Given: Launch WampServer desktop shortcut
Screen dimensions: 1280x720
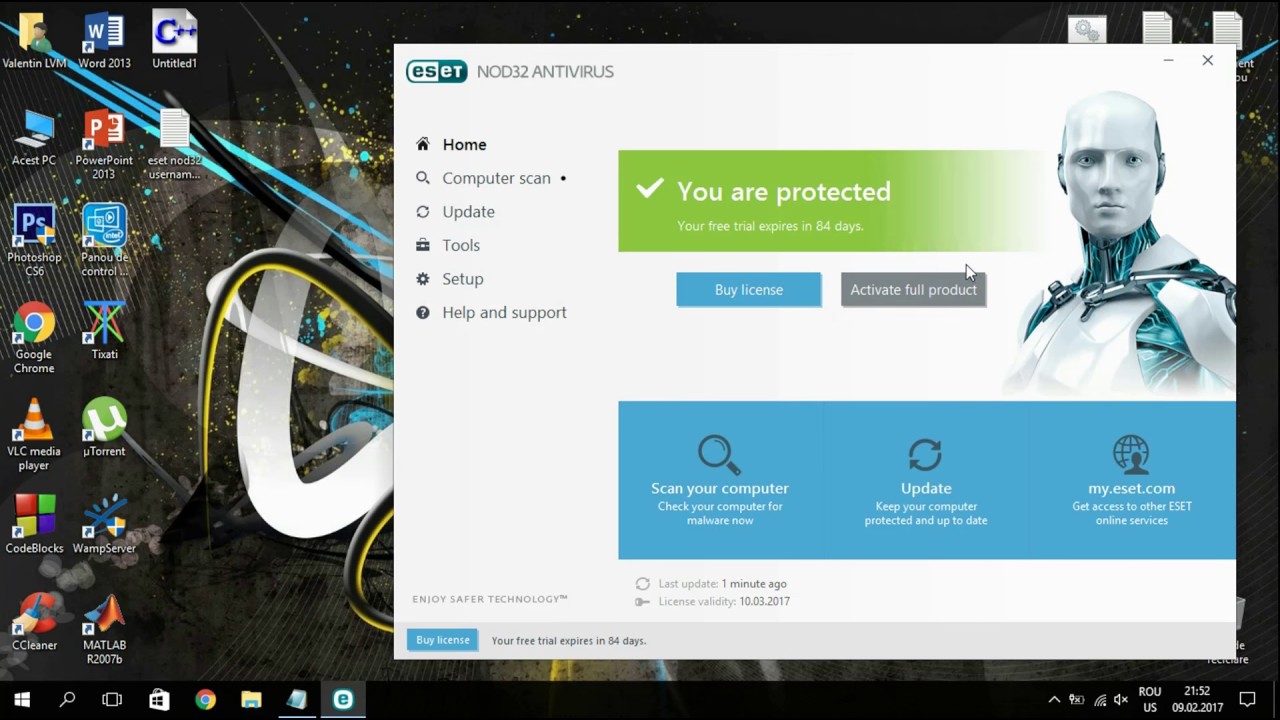Looking at the screenshot, I should point(104,525).
